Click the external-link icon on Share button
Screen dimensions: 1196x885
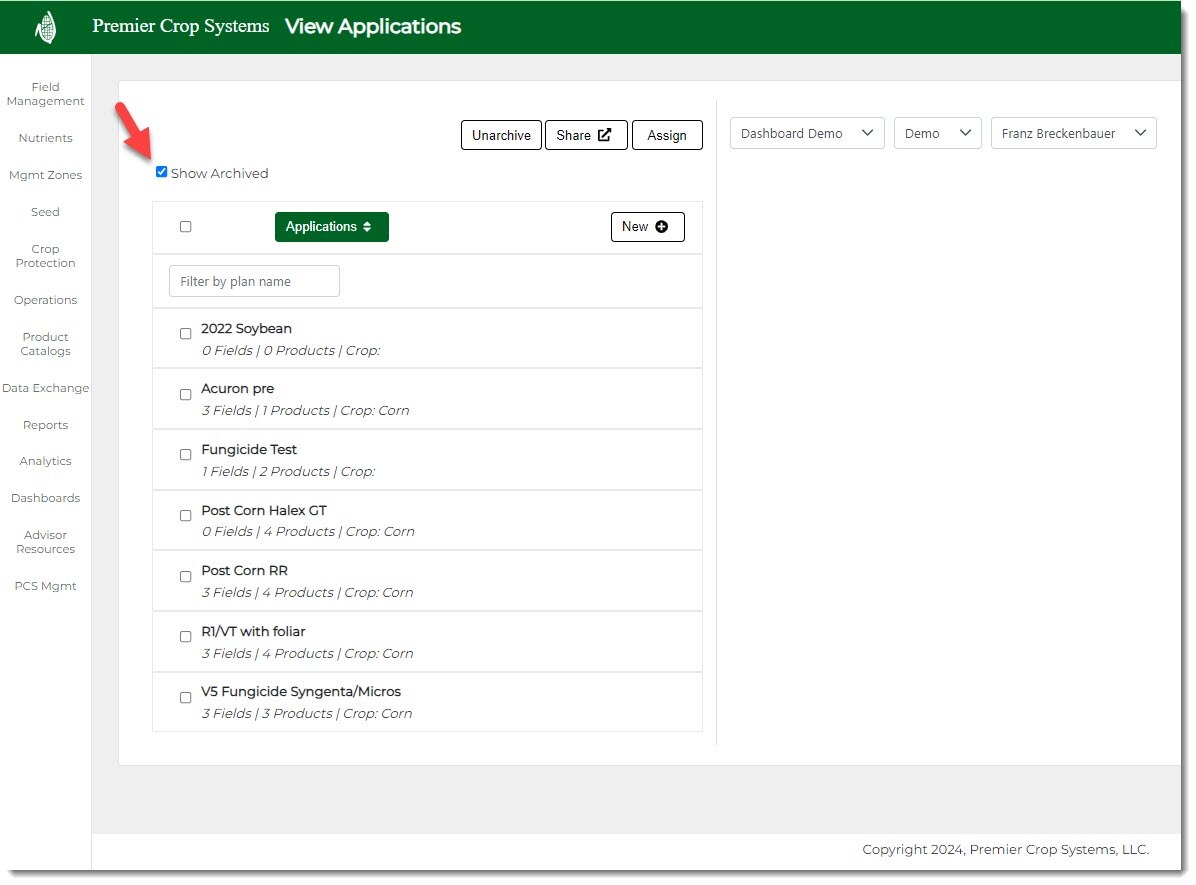(x=604, y=135)
